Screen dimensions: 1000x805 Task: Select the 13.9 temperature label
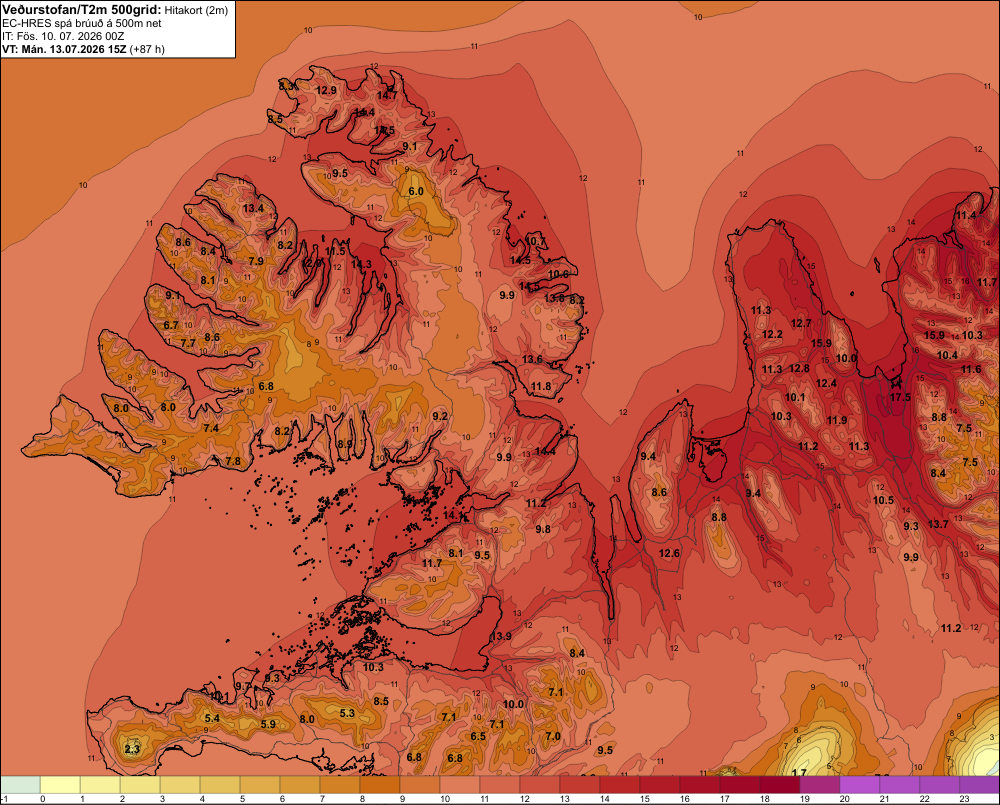(501, 636)
